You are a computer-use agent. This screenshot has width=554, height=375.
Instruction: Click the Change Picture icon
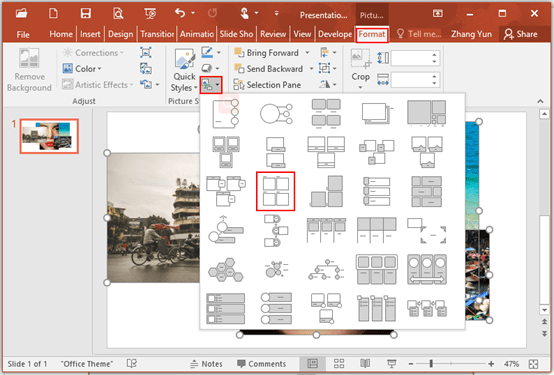tap(146, 68)
